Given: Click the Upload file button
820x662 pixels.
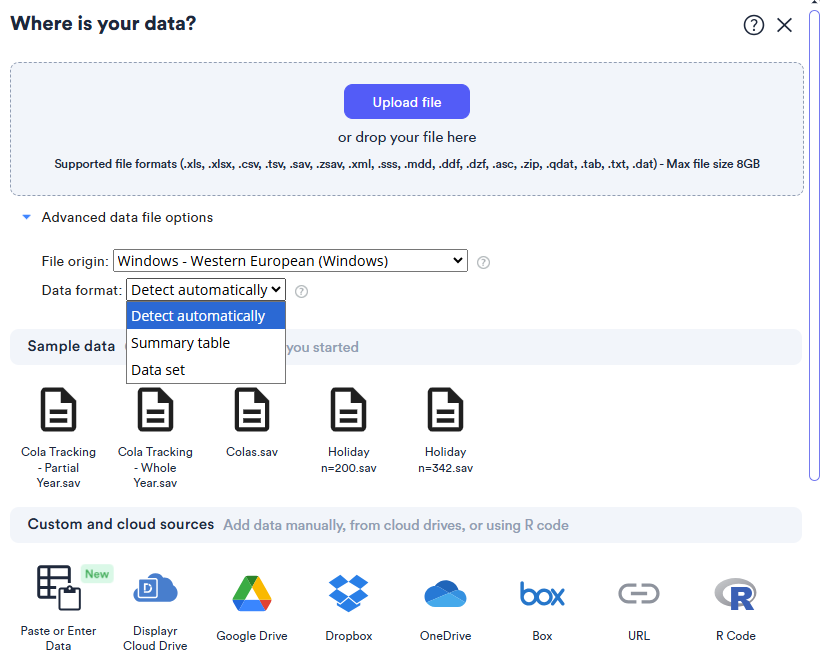Looking at the screenshot, I should [x=407, y=102].
